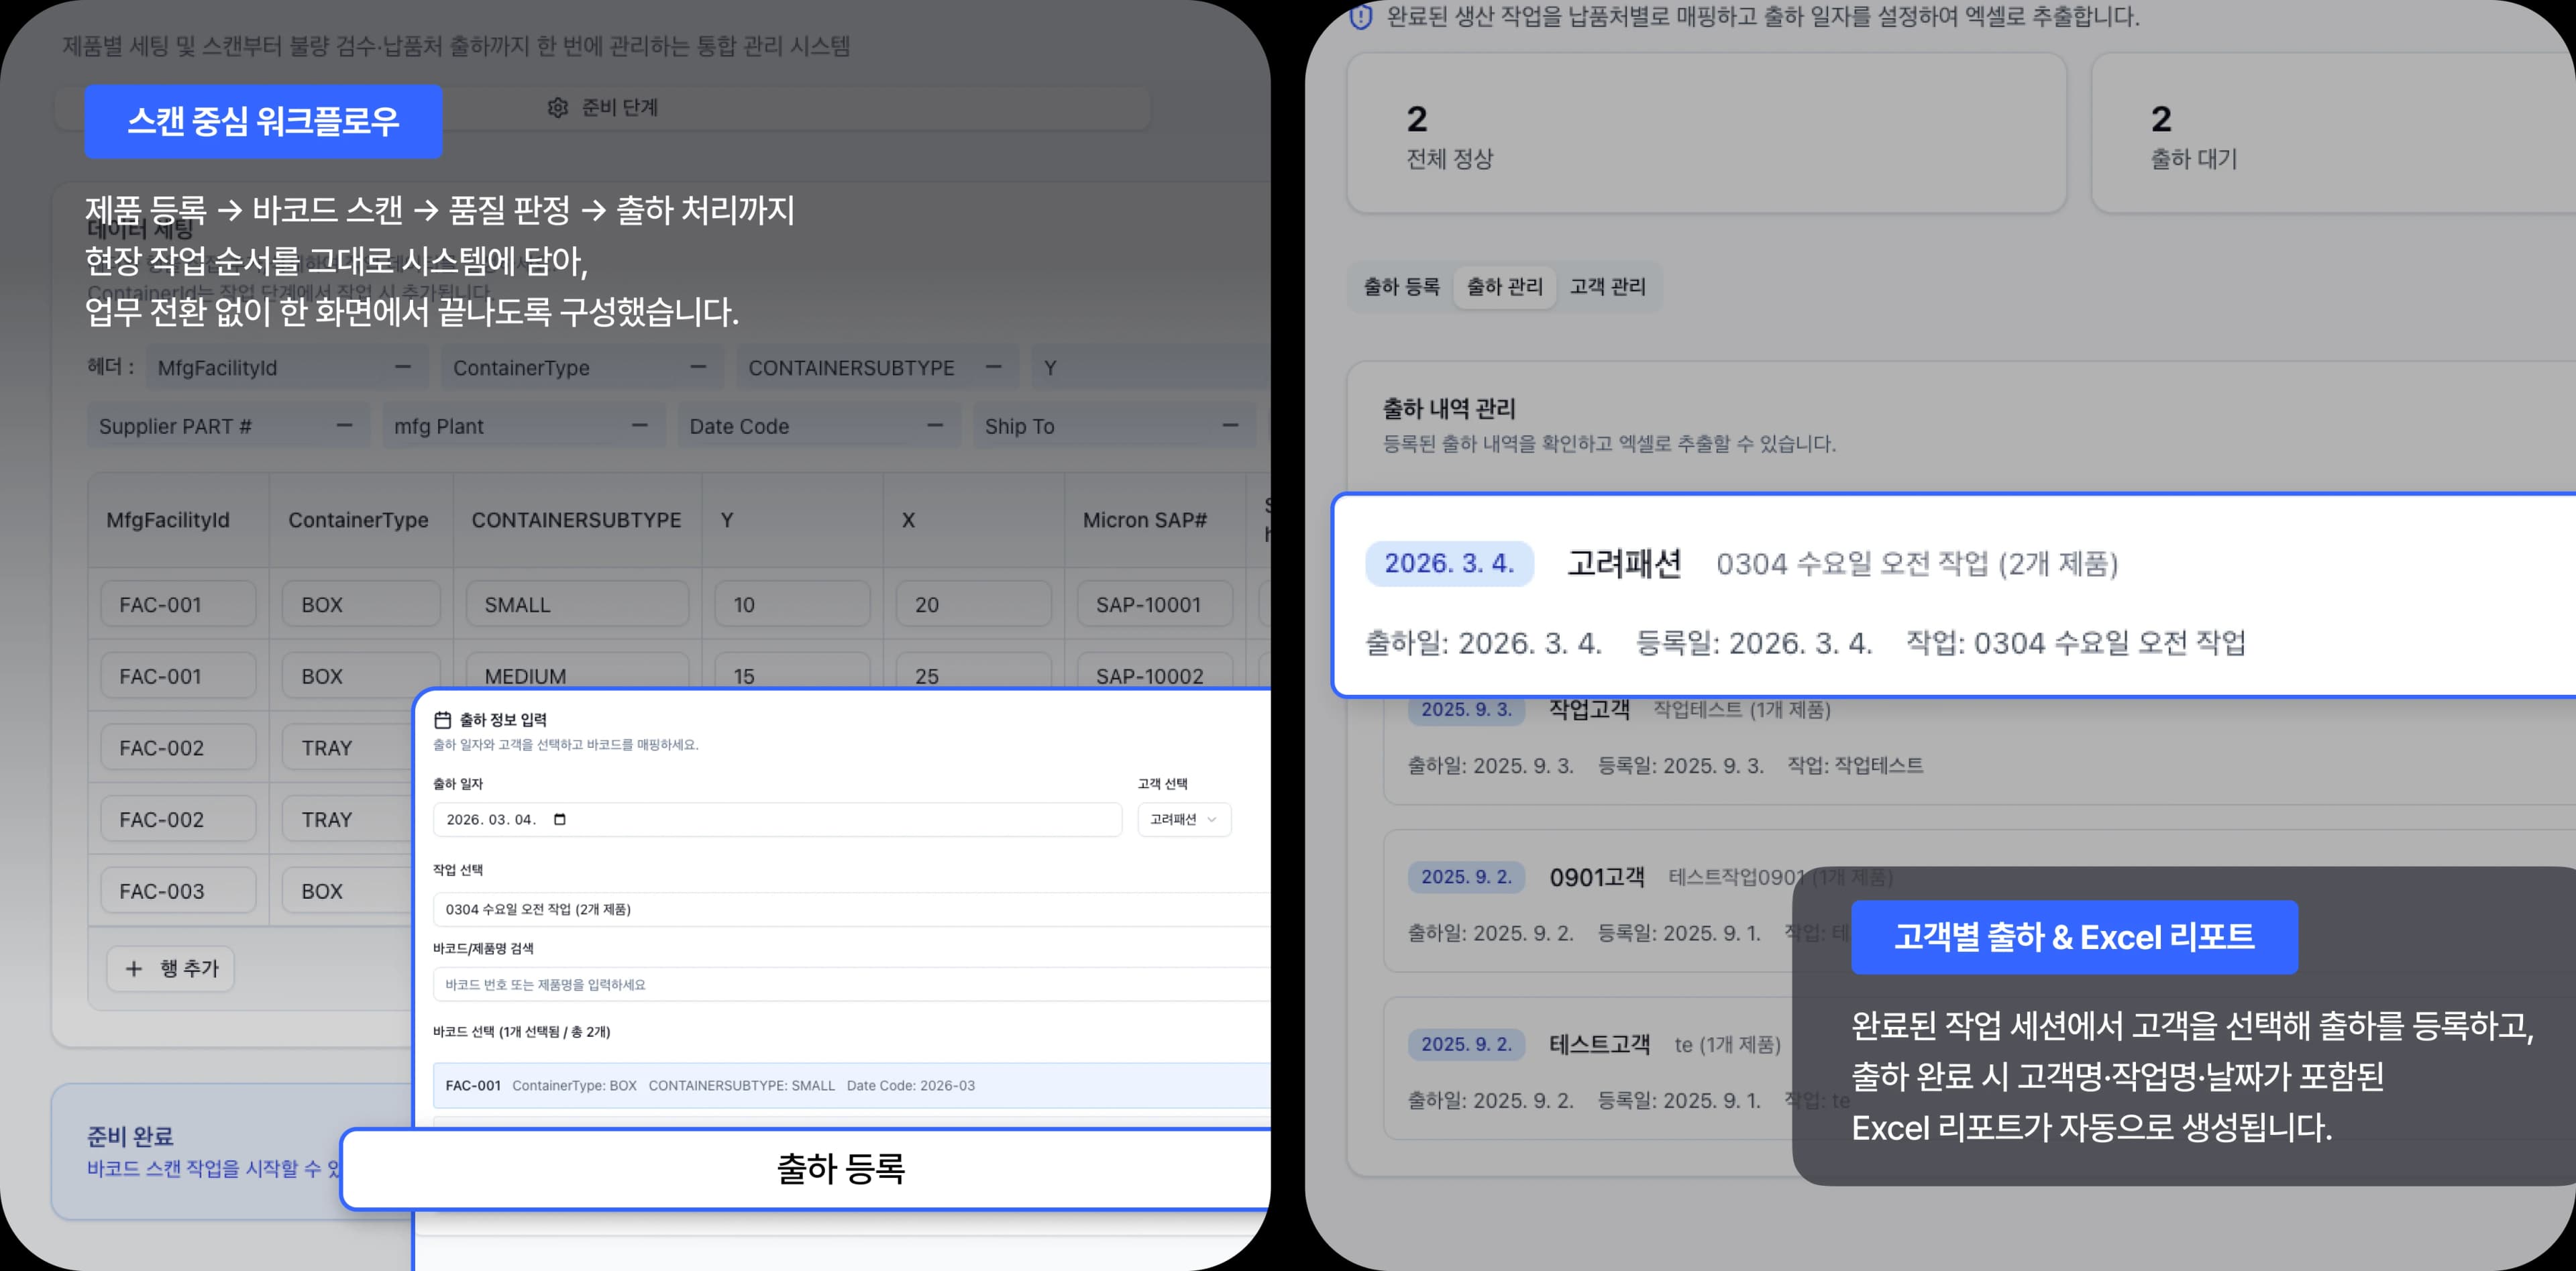2576x1271 pixels.
Task: Click the minus icon on Date Code chip
Action: 935,425
